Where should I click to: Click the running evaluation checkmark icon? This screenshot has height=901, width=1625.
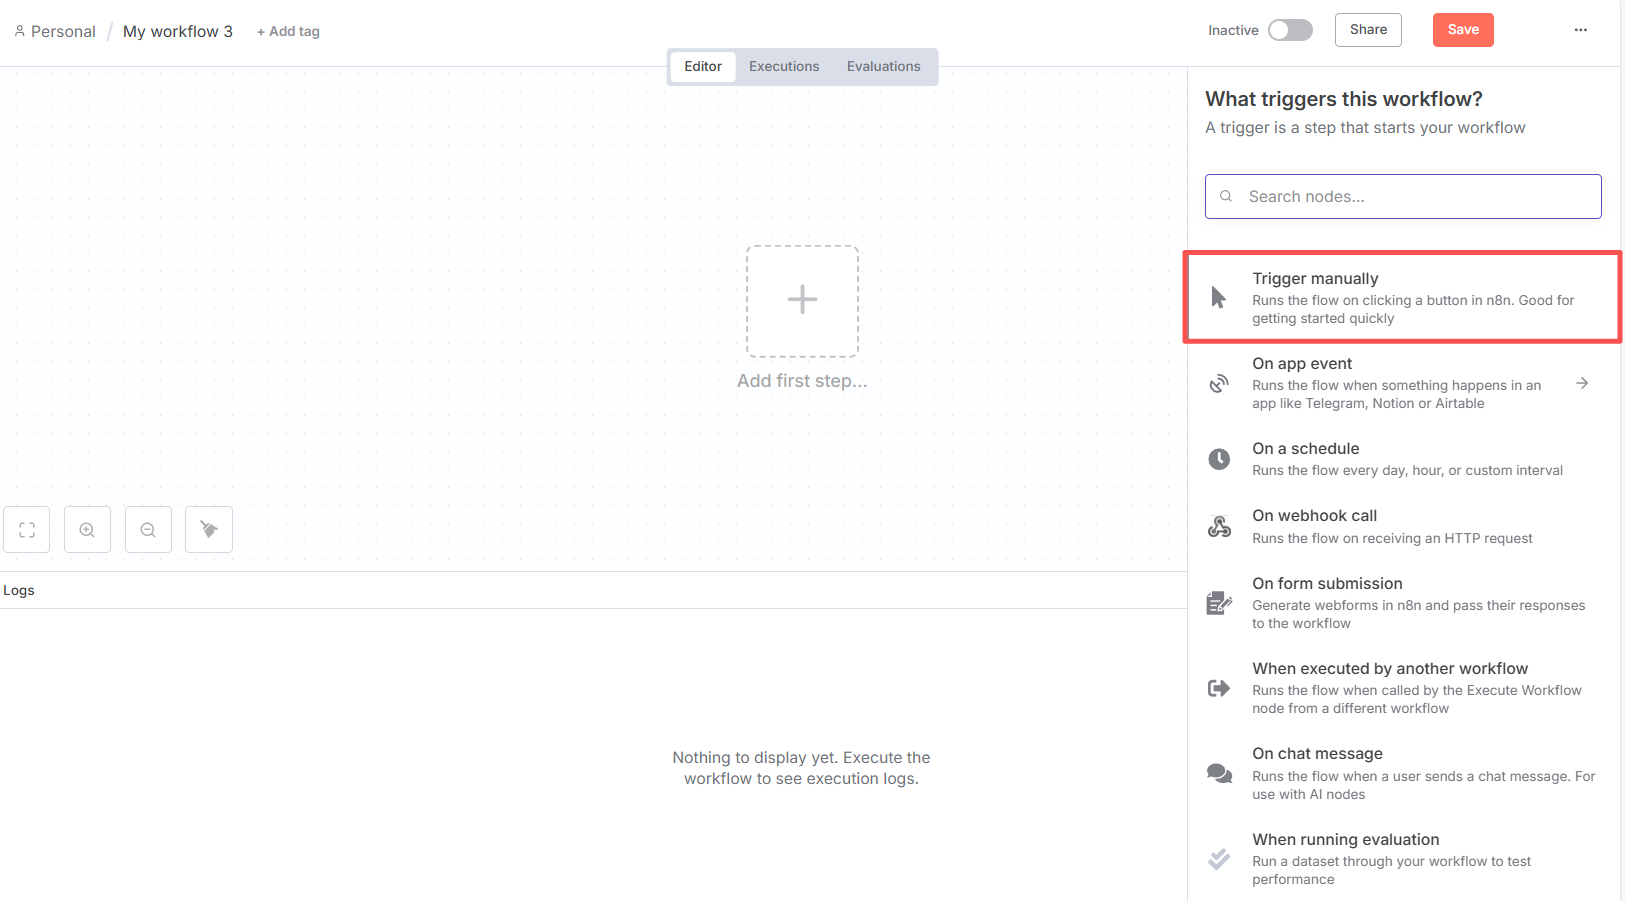click(1219, 859)
